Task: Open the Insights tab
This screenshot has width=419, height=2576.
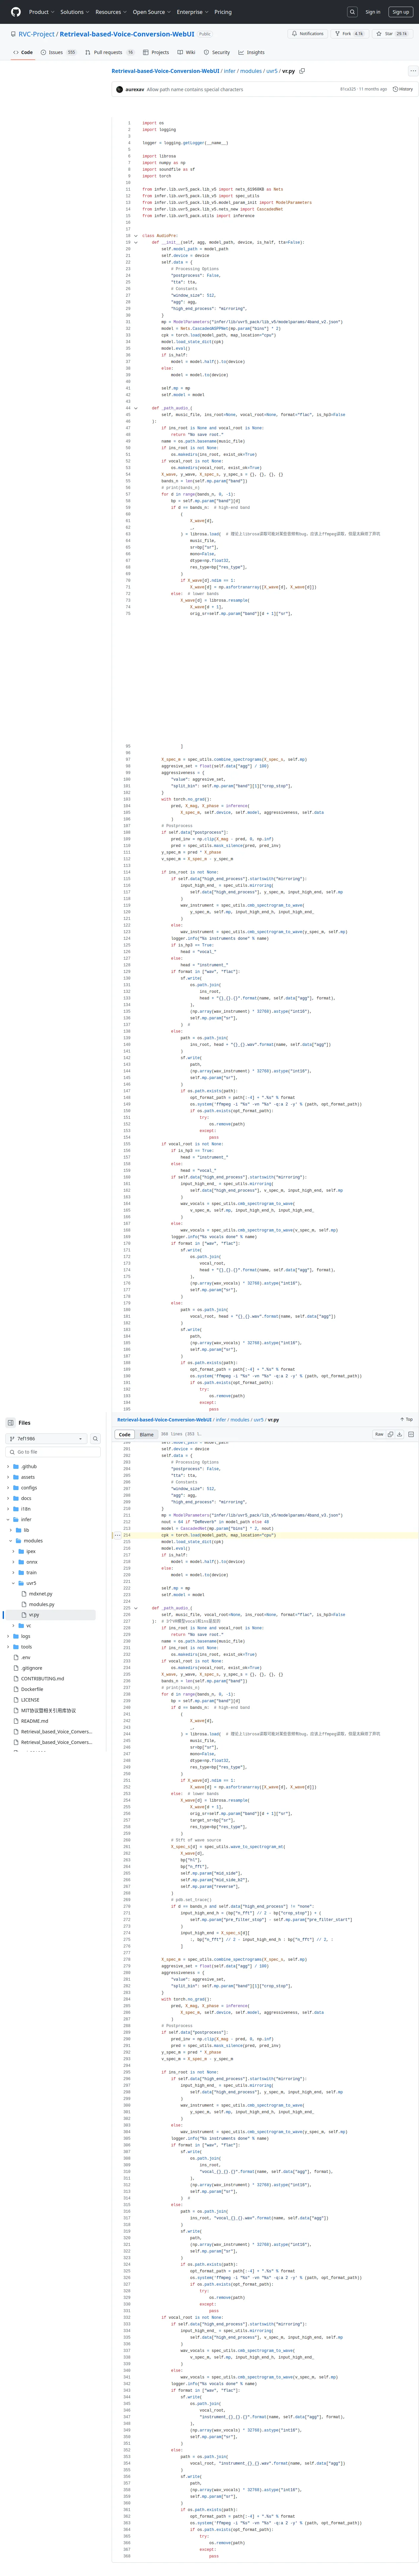Action: pos(252,52)
